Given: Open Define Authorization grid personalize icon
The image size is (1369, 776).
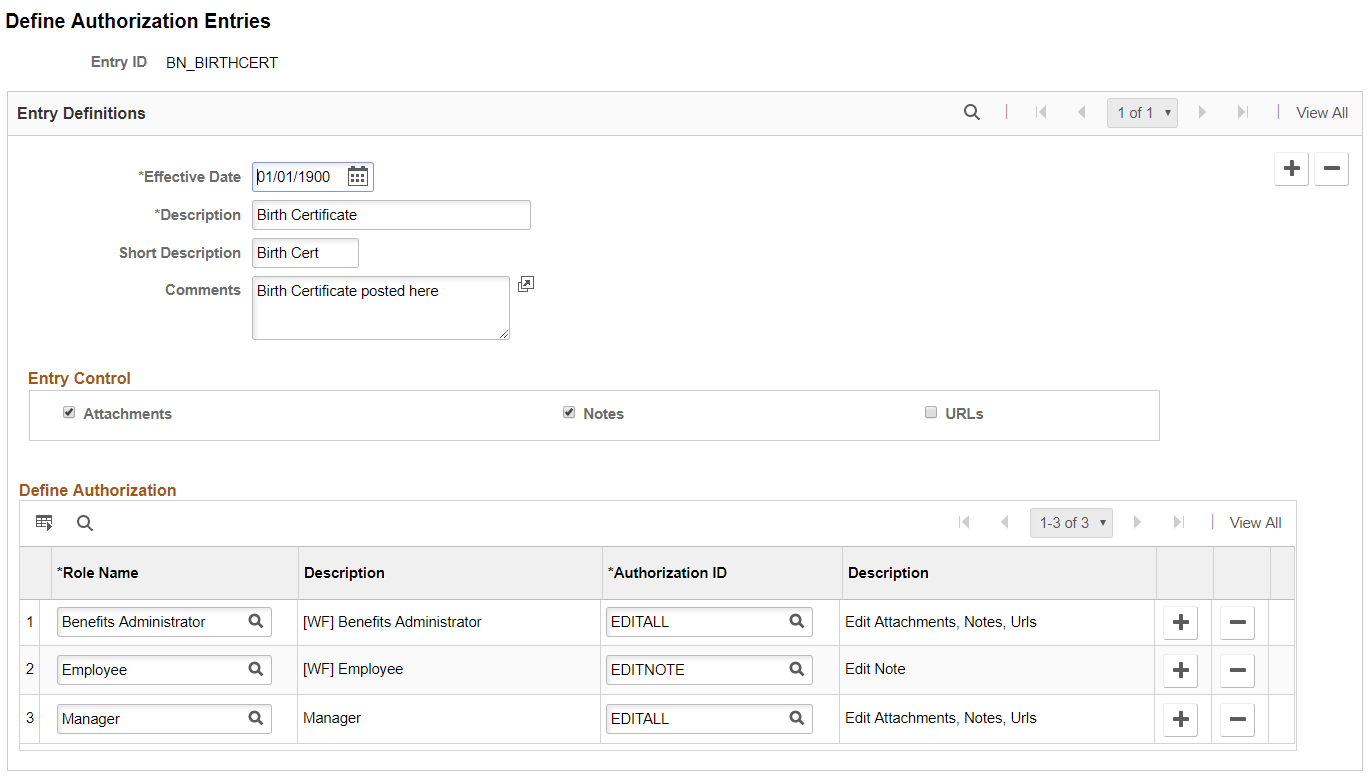Looking at the screenshot, I should point(44,522).
